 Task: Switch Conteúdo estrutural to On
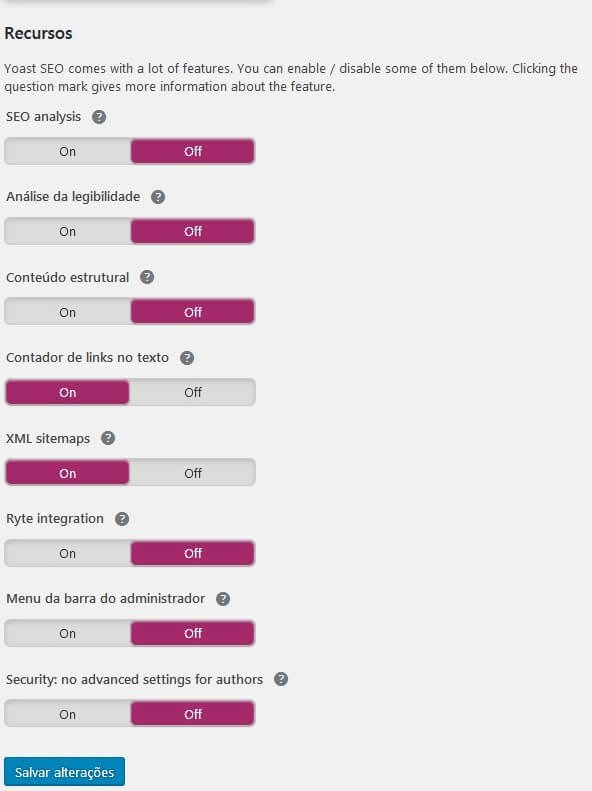tap(68, 312)
